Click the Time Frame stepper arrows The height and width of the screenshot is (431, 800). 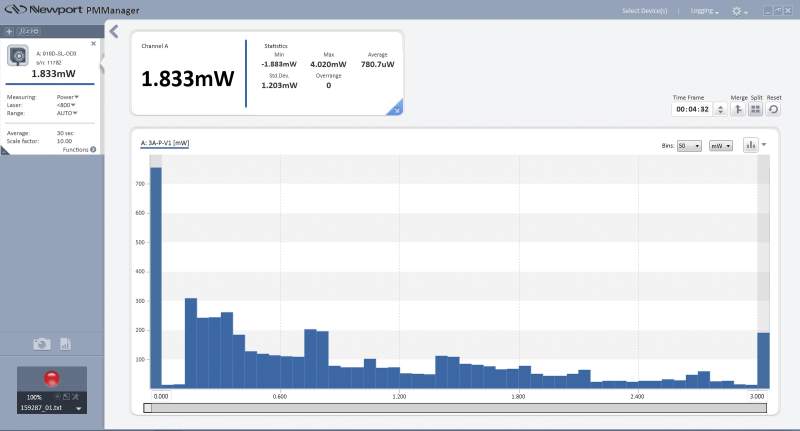[720, 109]
